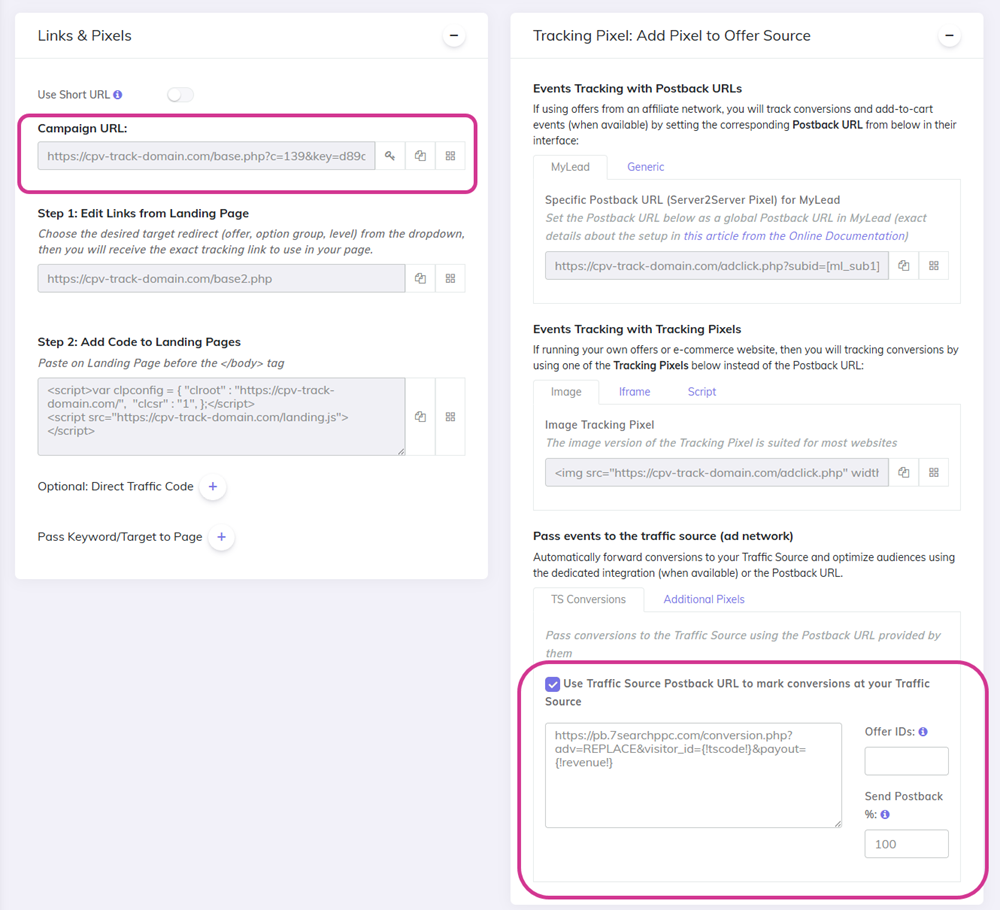Screen dimensions: 1000x910
Task: Collapse the Tracking Pixel panel
Action: click(949, 36)
